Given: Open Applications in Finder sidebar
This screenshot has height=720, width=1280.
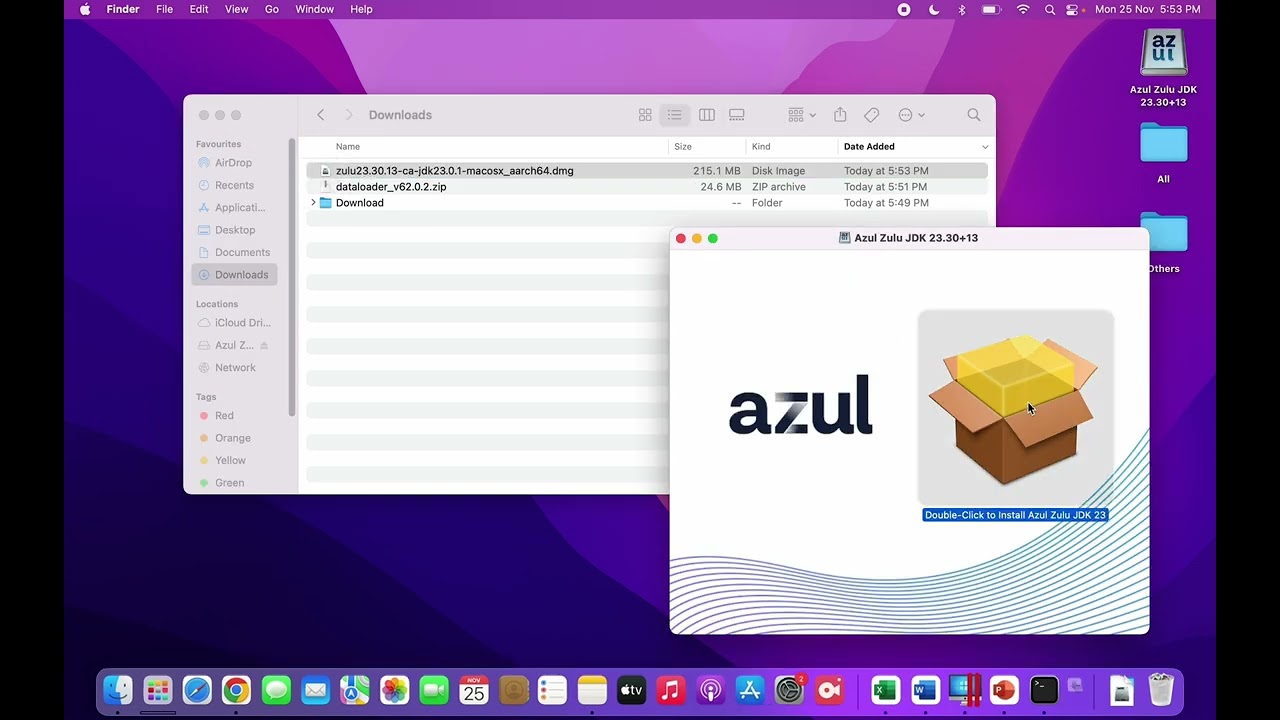Looking at the screenshot, I should pyautogui.click(x=234, y=208).
